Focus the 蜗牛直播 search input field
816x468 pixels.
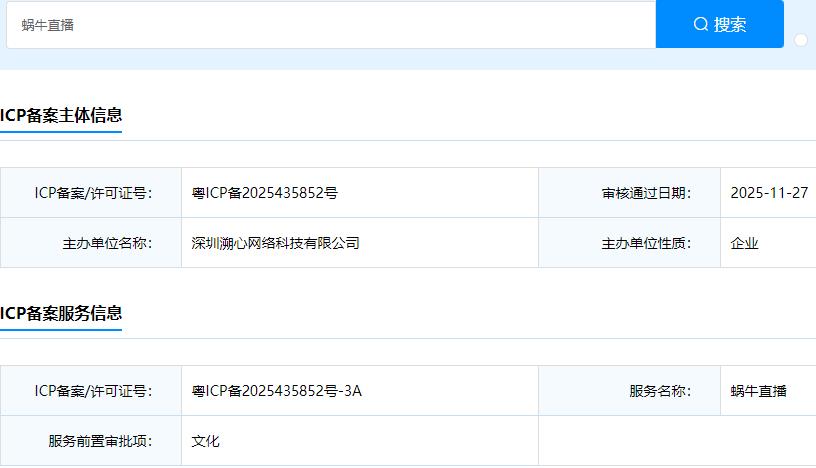point(330,25)
